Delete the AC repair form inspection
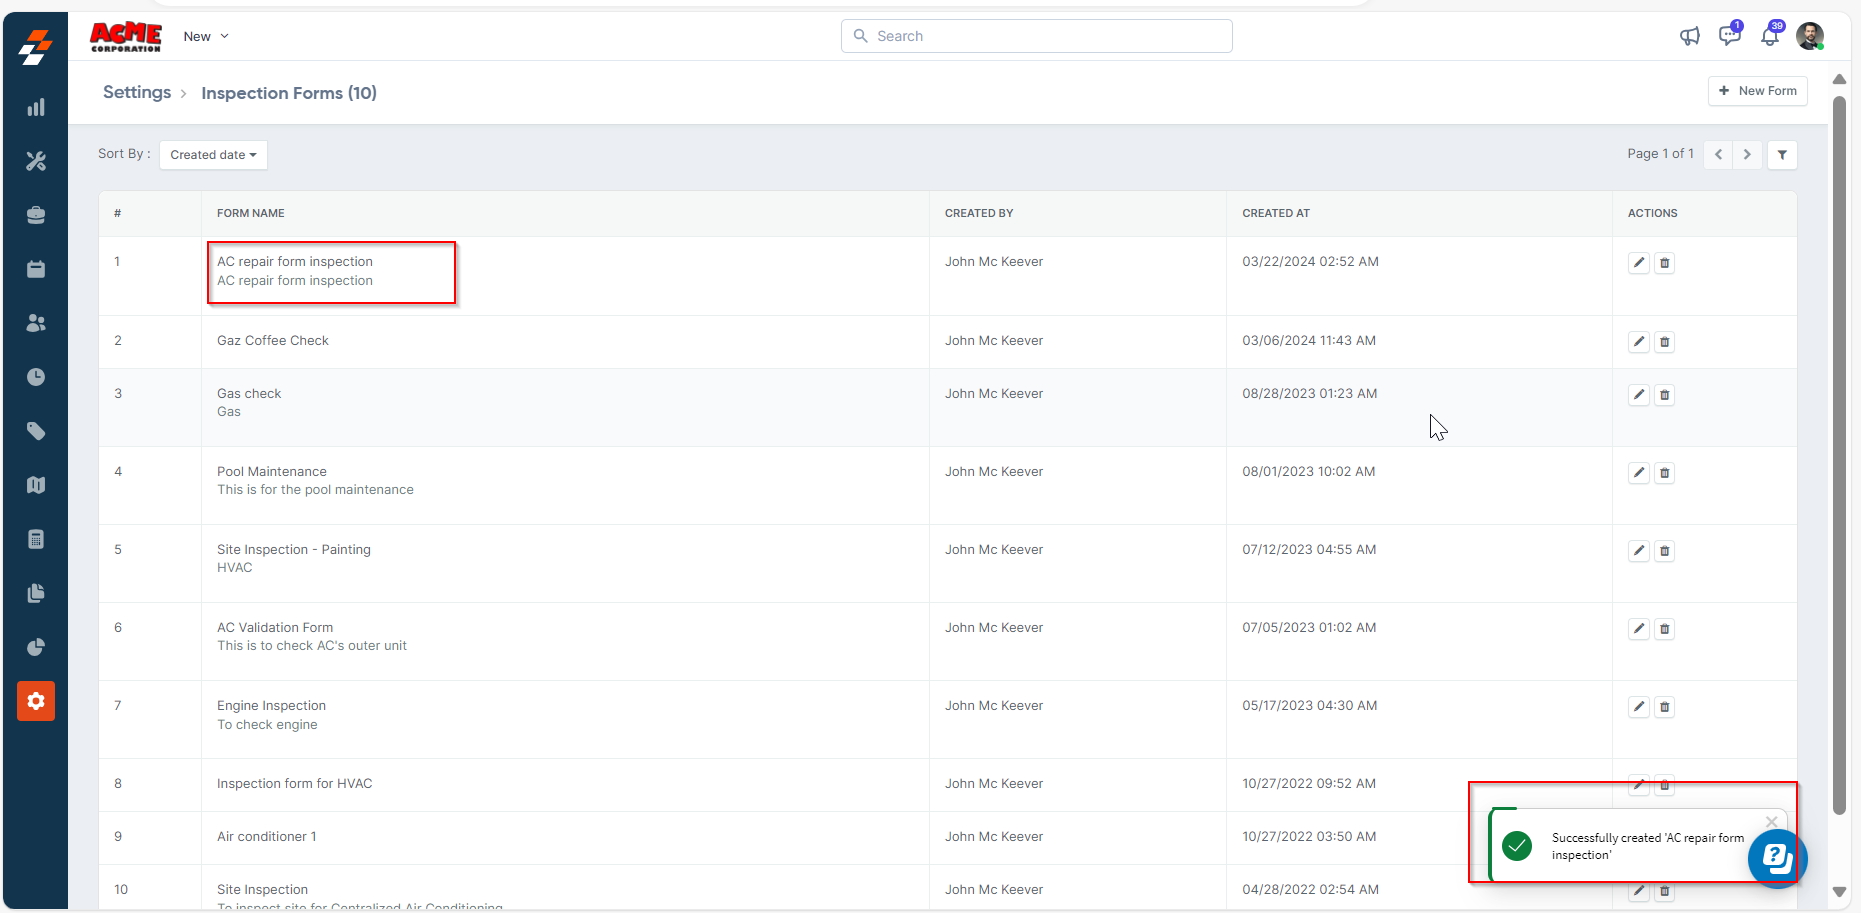Image resolution: width=1861 pixels, height=913 pixels. point(1664,263)
